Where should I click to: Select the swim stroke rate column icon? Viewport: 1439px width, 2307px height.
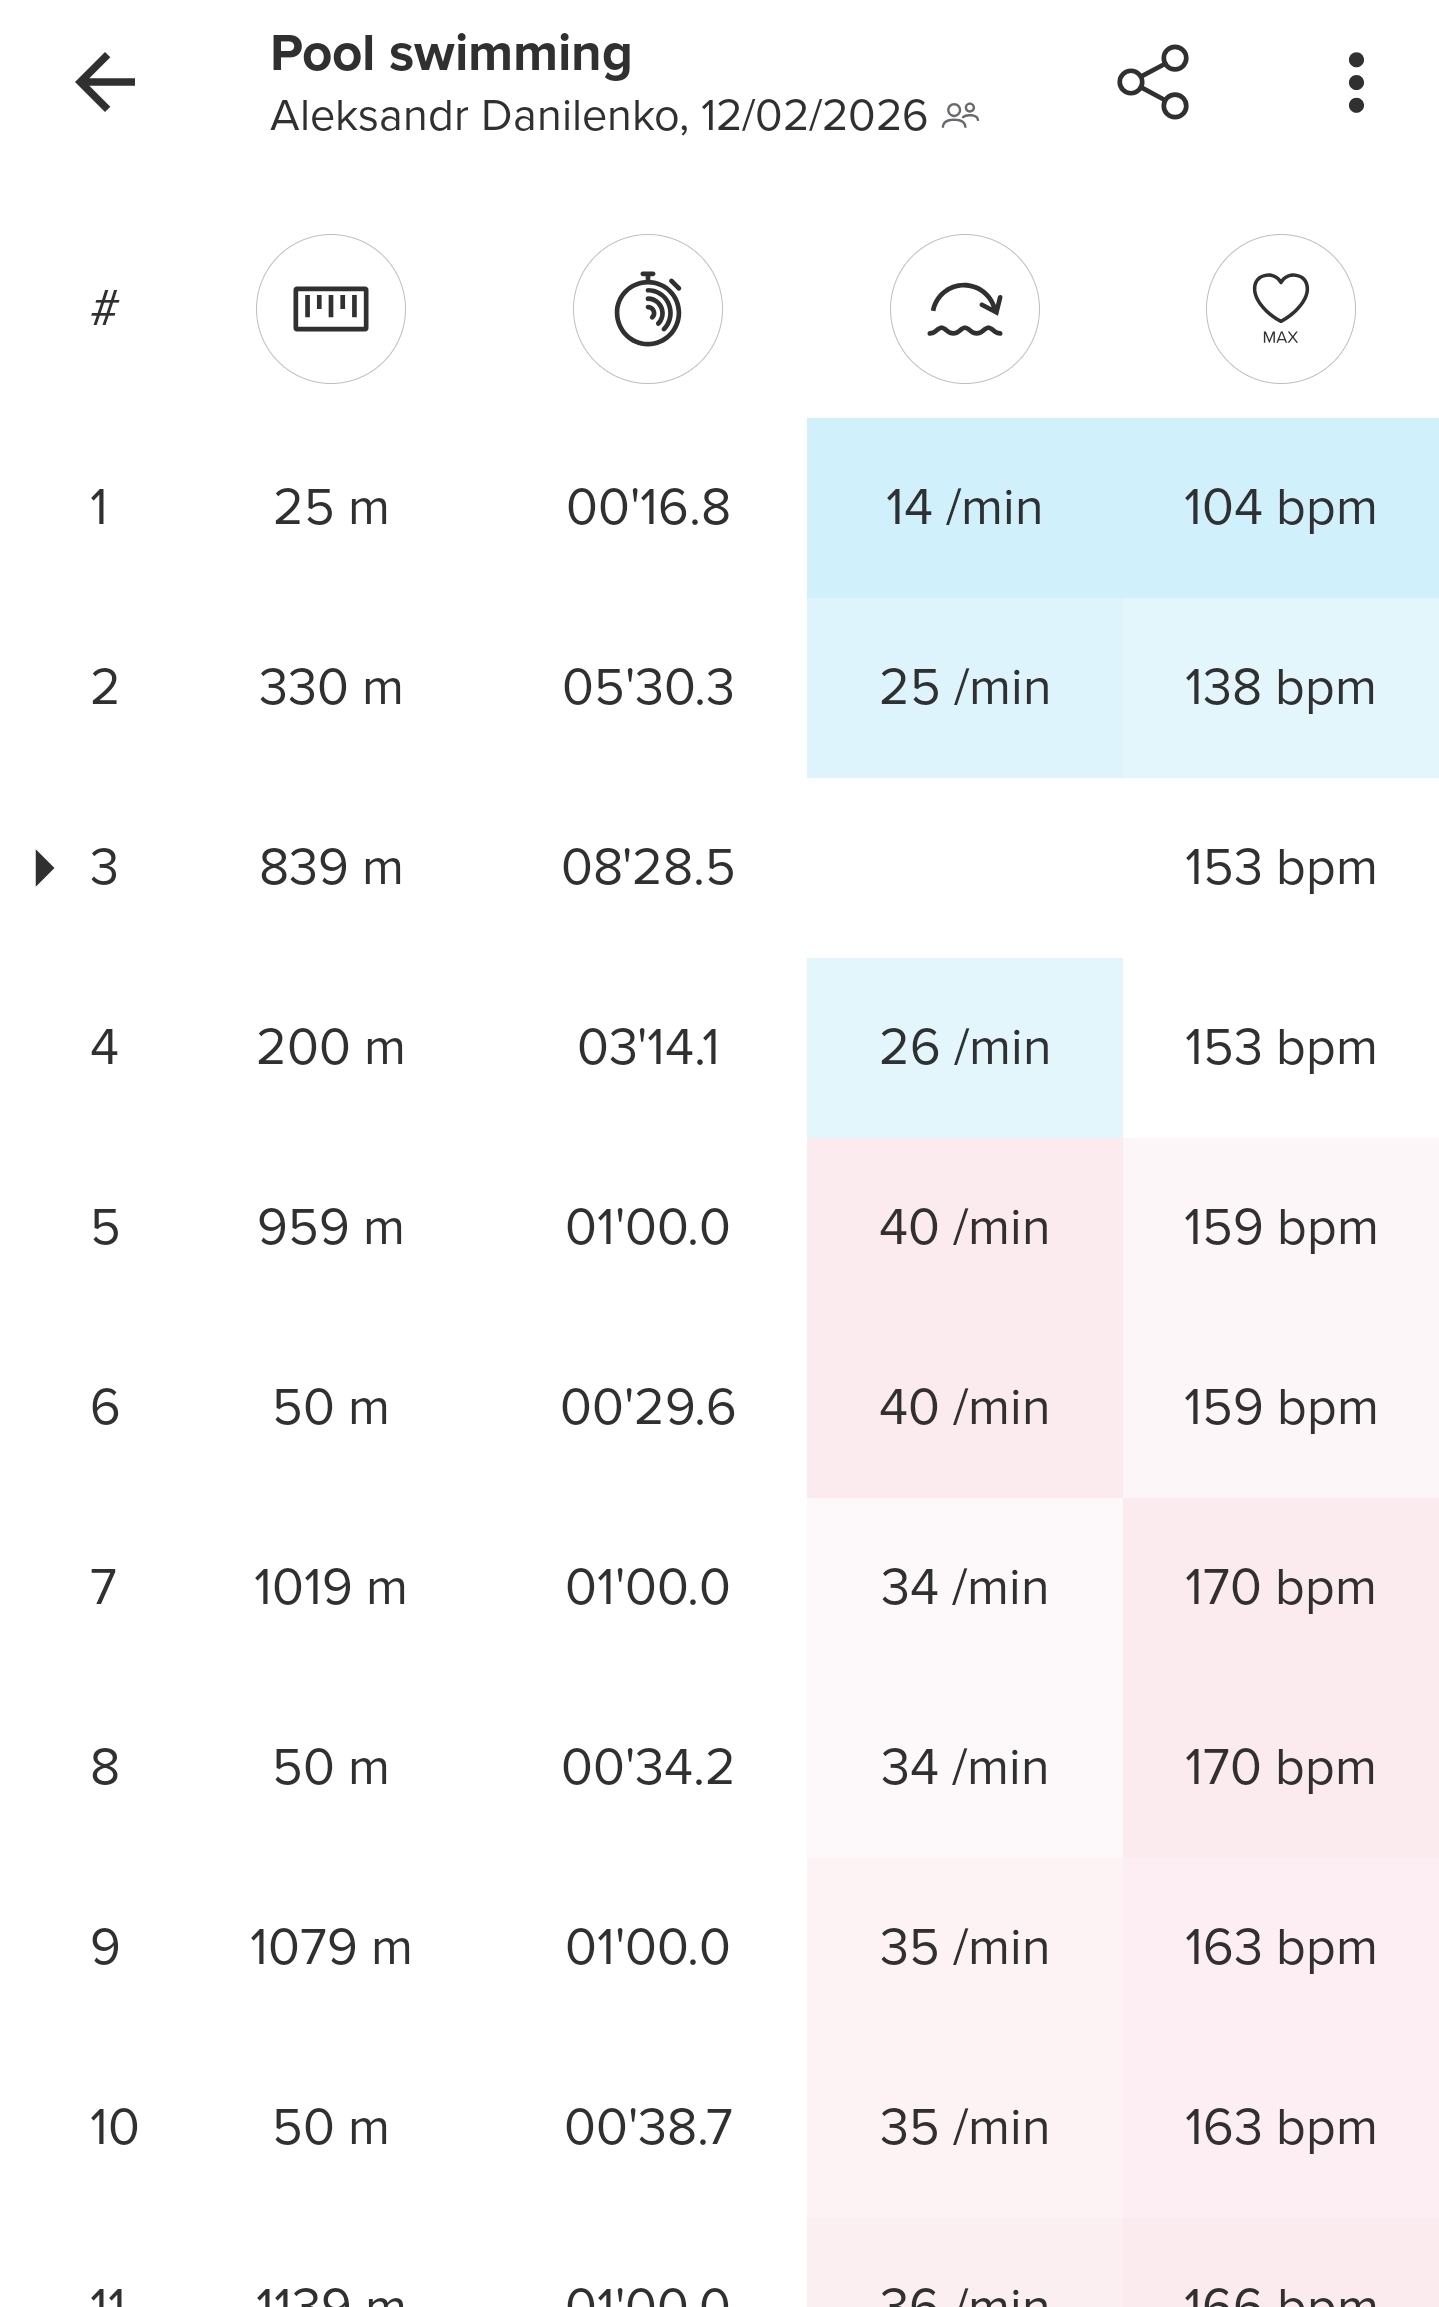click(x=965, y=309)
